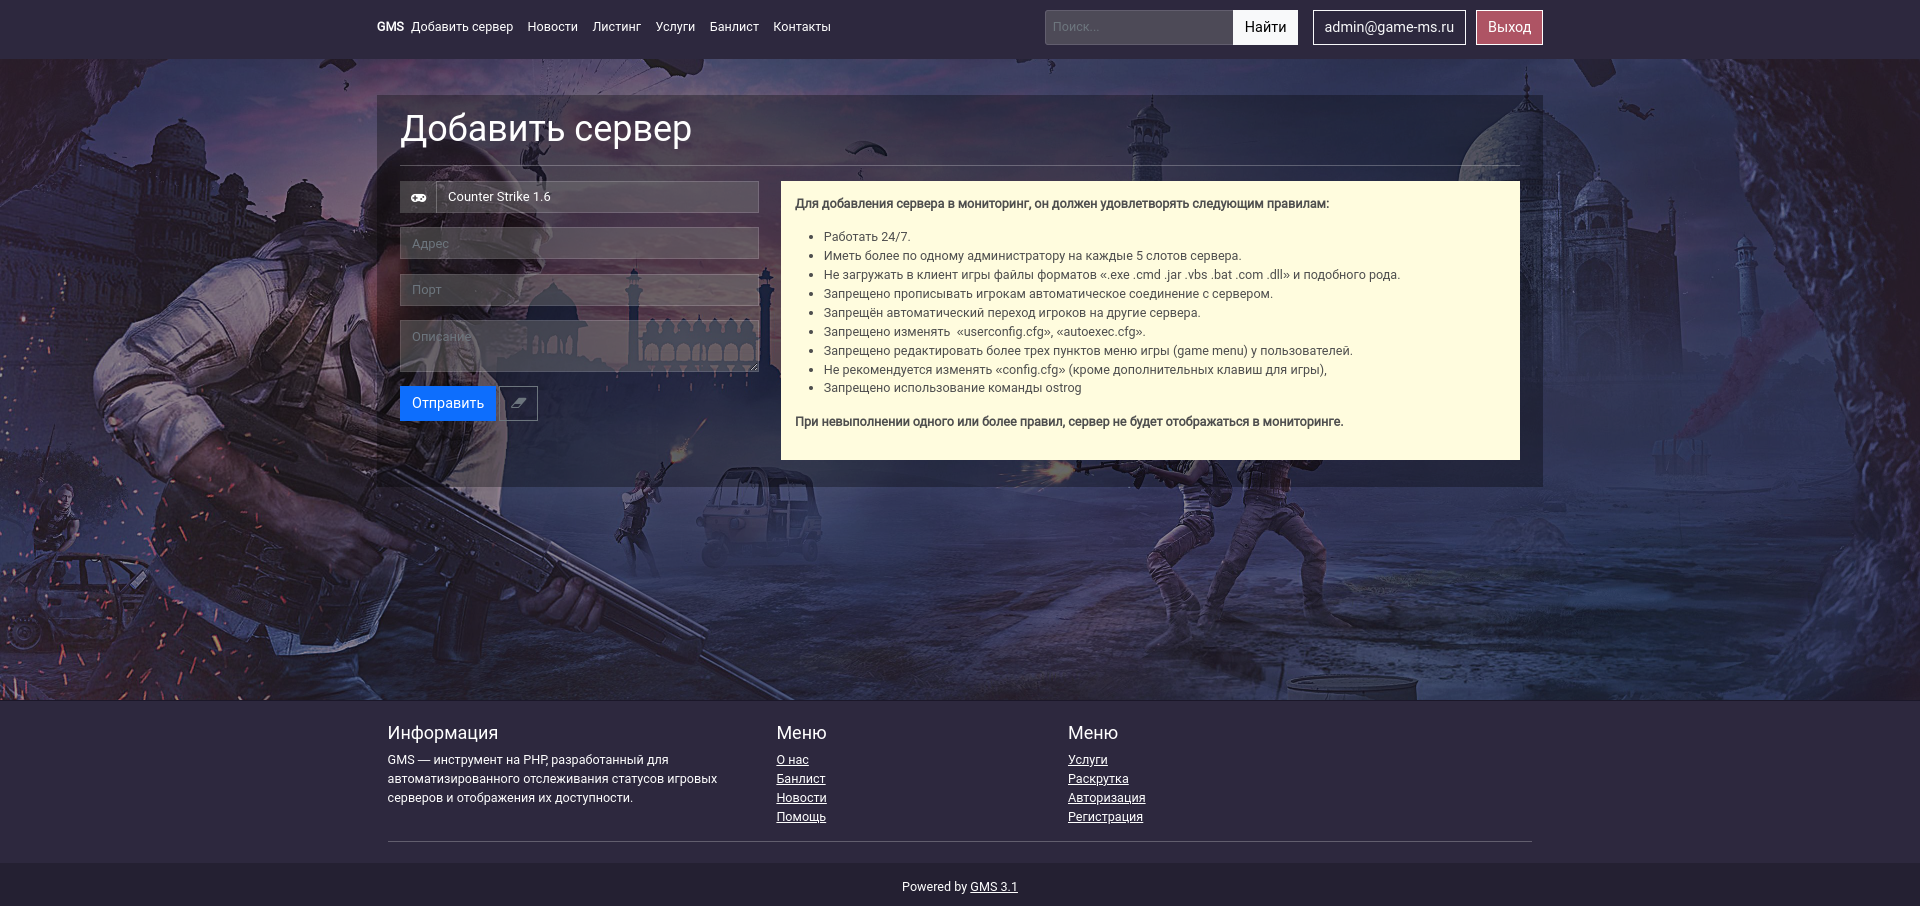The image size is (1920, 906).
Task: Open the Добавить сервер menu item
Action: click(x=462, y=27)
